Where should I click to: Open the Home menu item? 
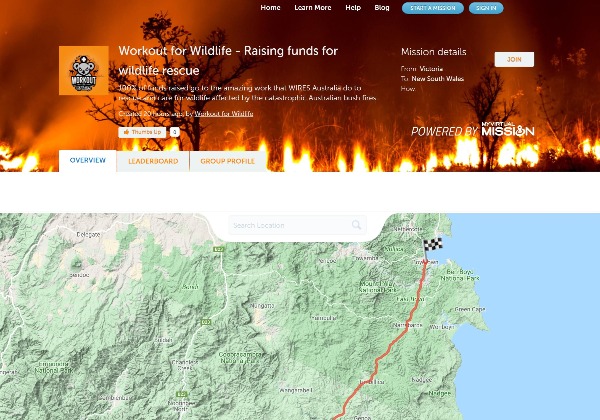pyautogui.click(x=270, y=8)
